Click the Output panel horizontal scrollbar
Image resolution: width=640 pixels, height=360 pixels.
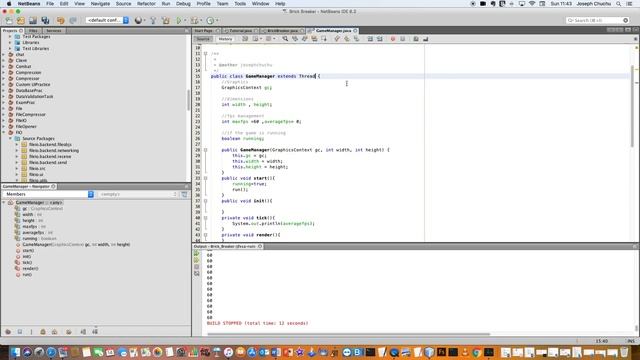tap(348, 334)
